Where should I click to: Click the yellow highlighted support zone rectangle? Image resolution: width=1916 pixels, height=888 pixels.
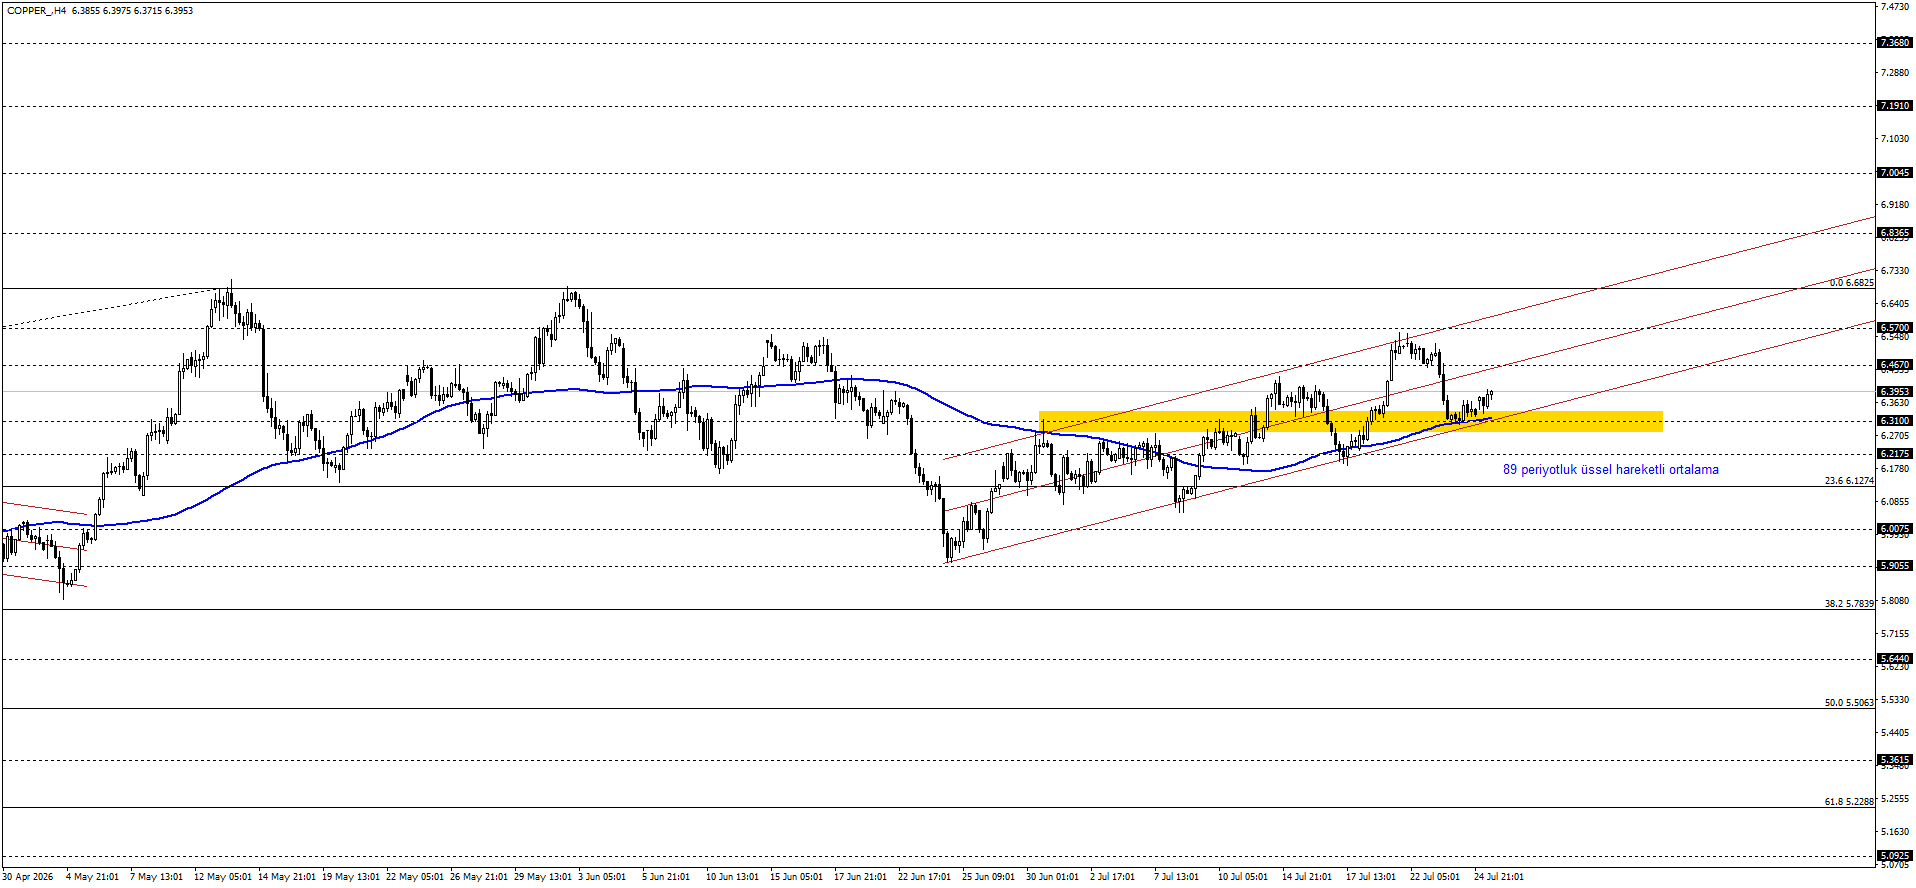[x=1351, y=421]
